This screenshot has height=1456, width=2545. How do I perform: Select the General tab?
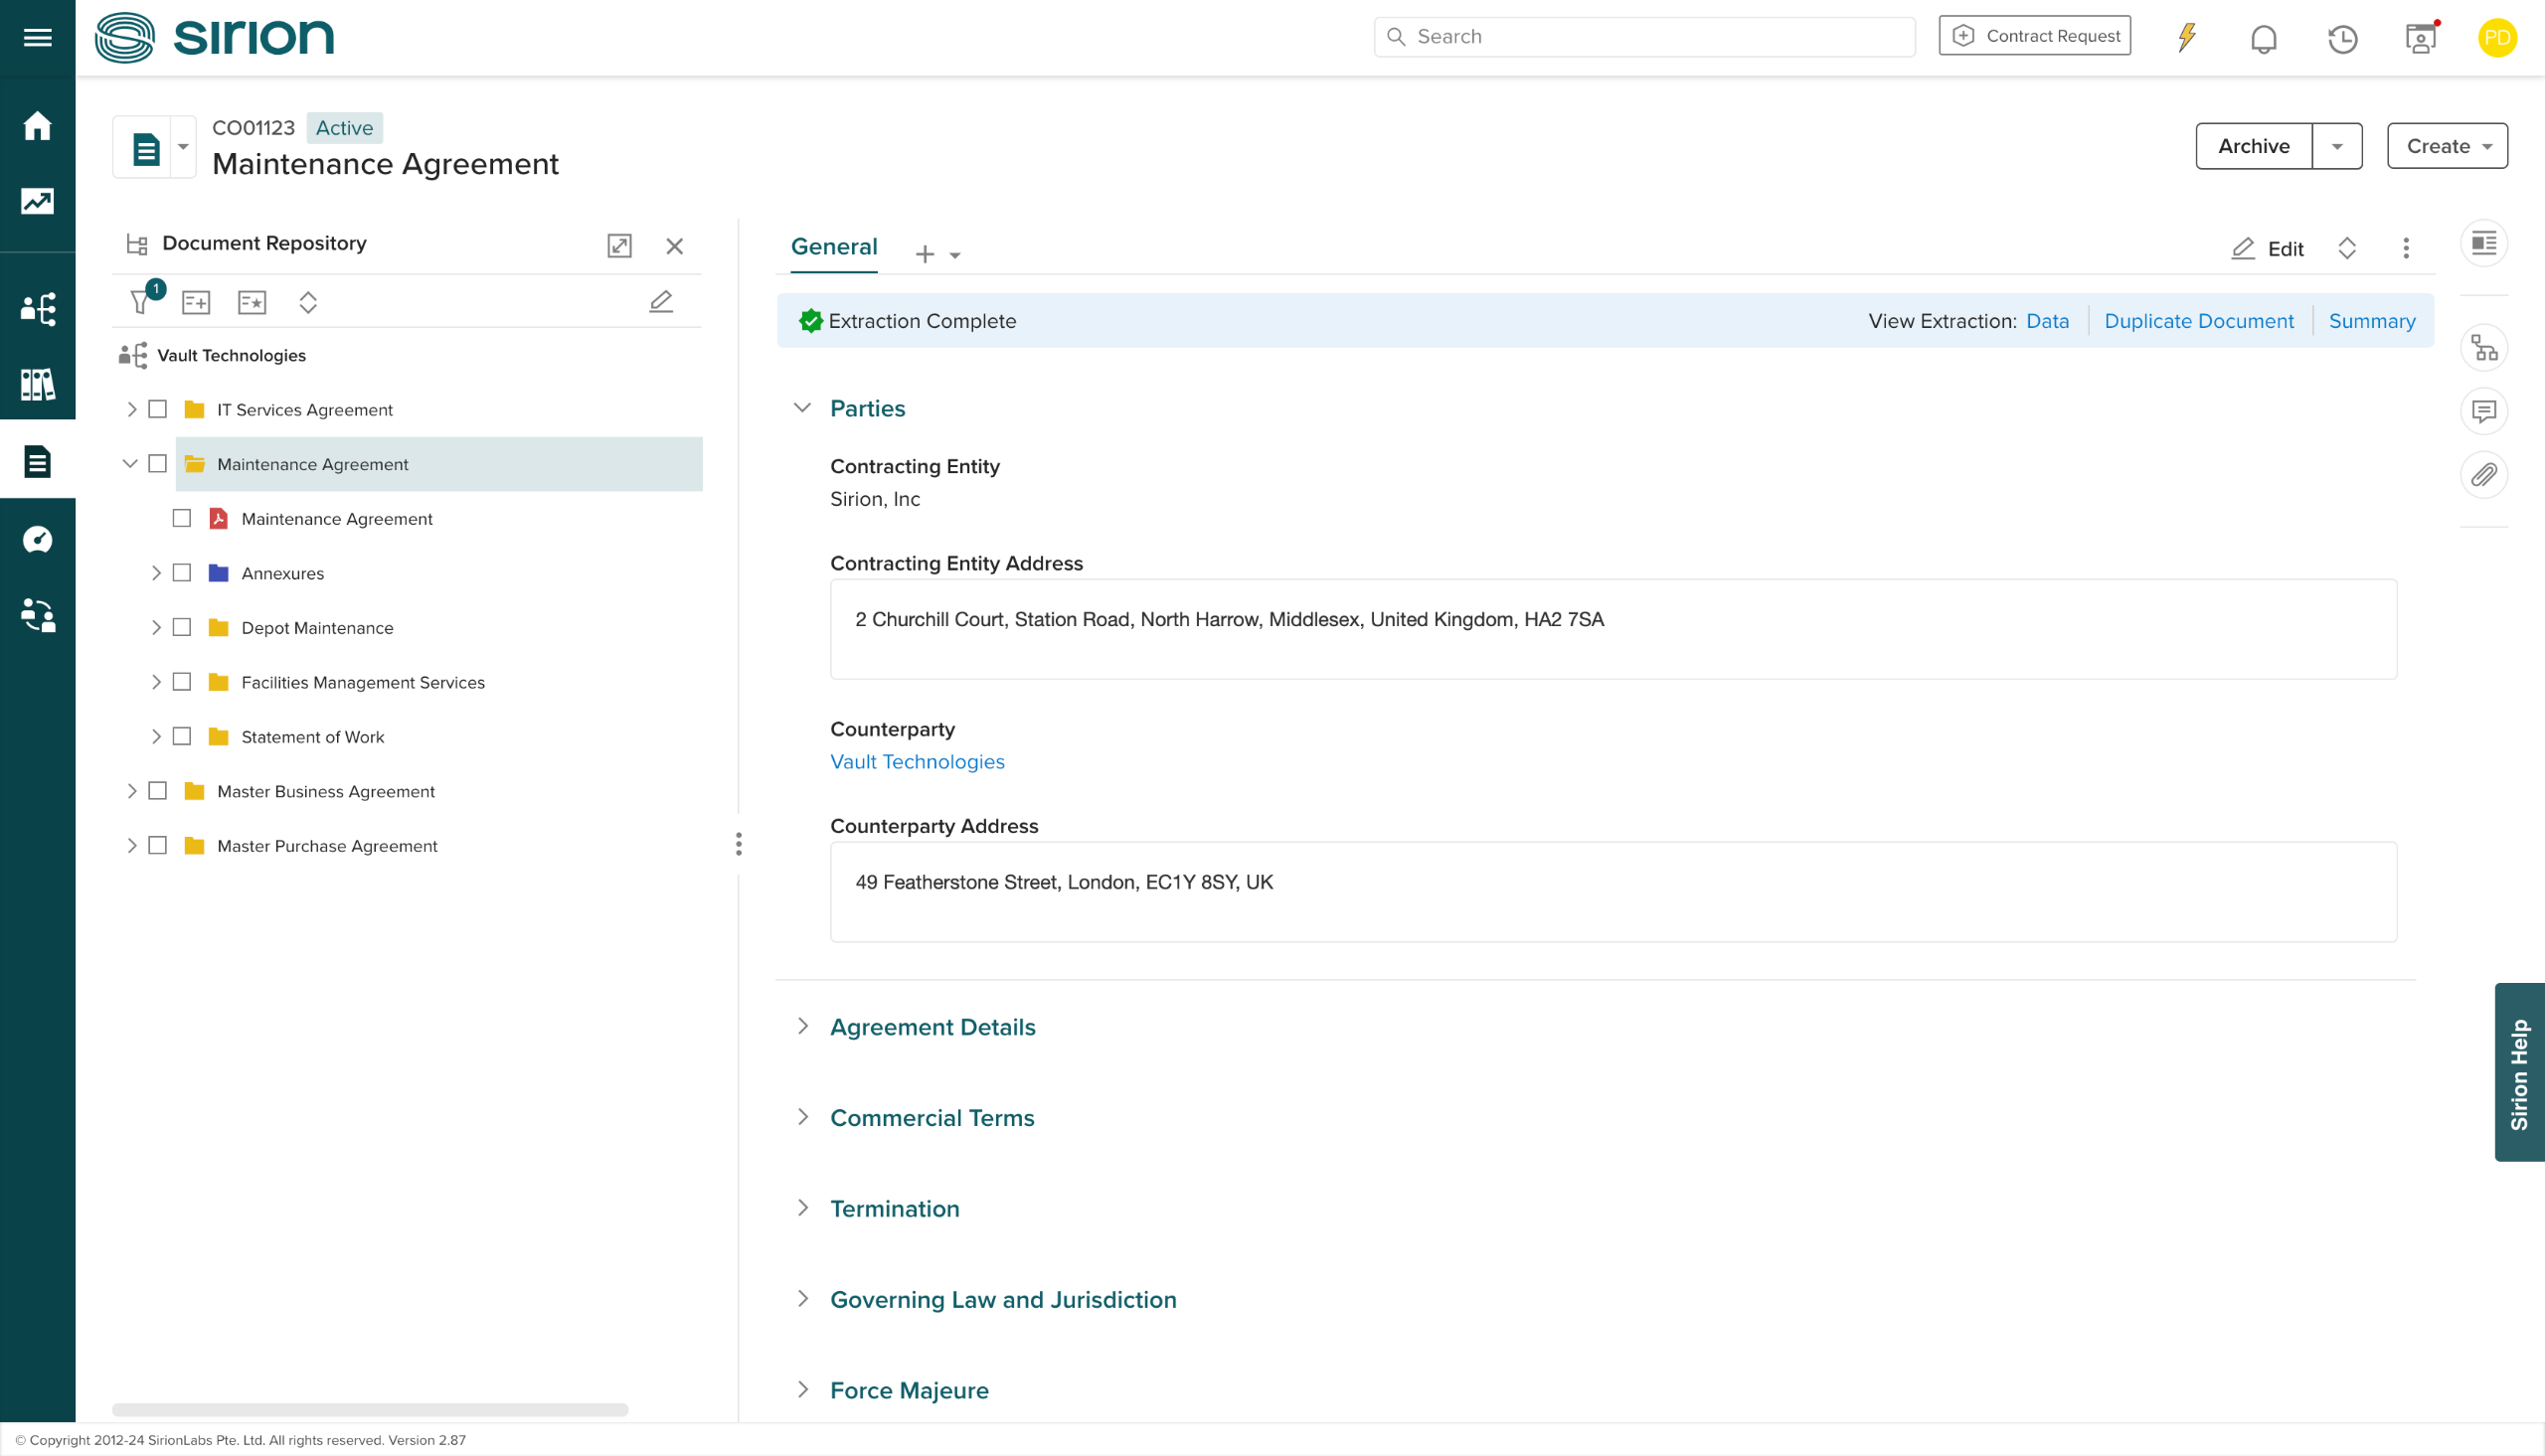coord(833,246)
